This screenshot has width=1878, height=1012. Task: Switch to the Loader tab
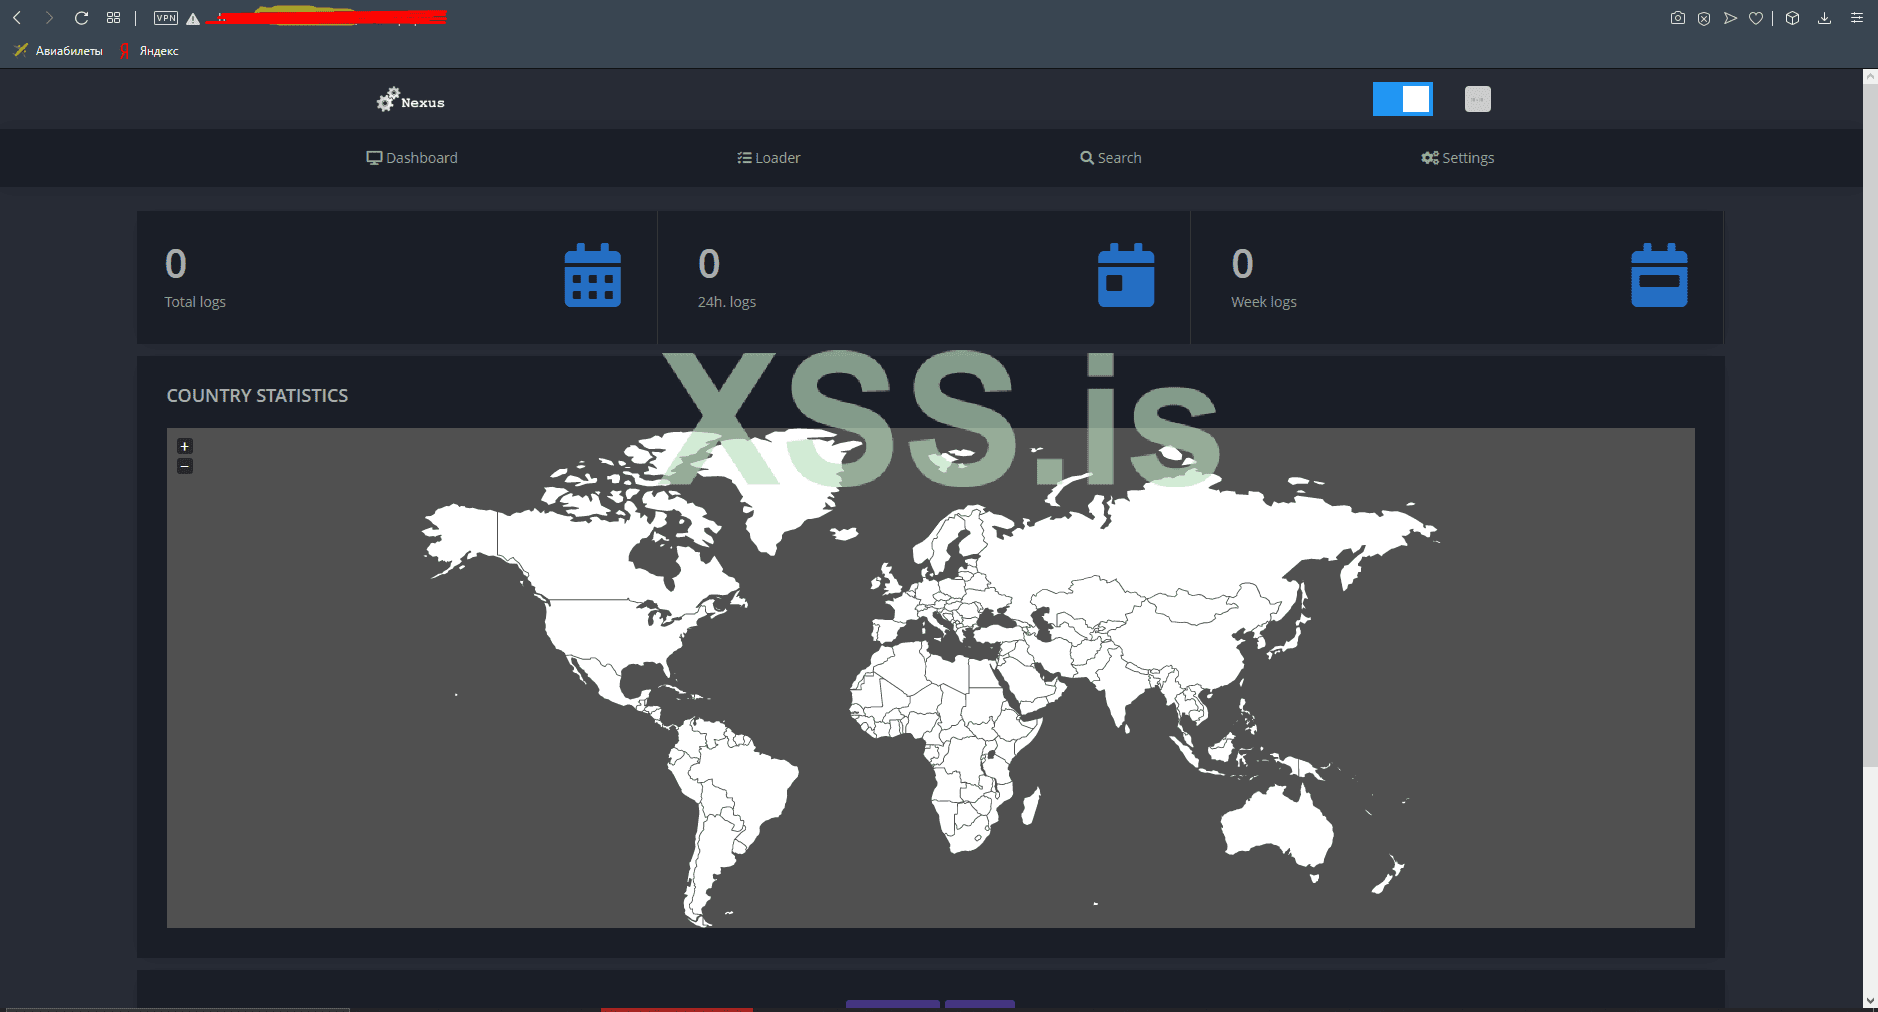[769, 158]
